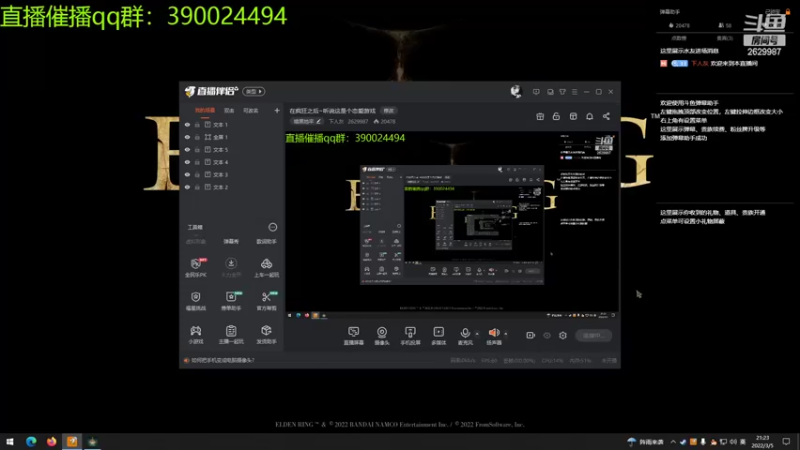This screenshot has height=450, width=800.
Task: Lock the 文本 2 layer
Action: (x=197, y=187)
